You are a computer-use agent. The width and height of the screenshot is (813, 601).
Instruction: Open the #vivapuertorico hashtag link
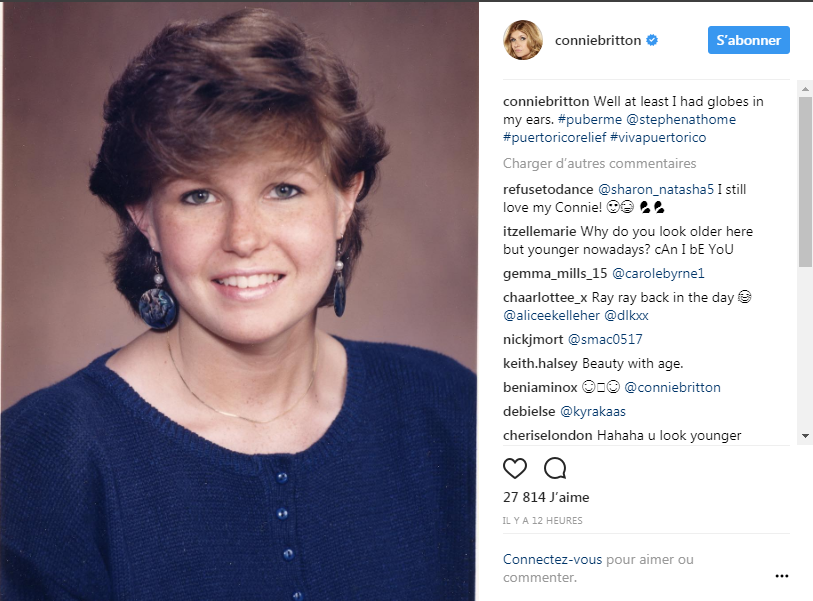pos(658,137)
